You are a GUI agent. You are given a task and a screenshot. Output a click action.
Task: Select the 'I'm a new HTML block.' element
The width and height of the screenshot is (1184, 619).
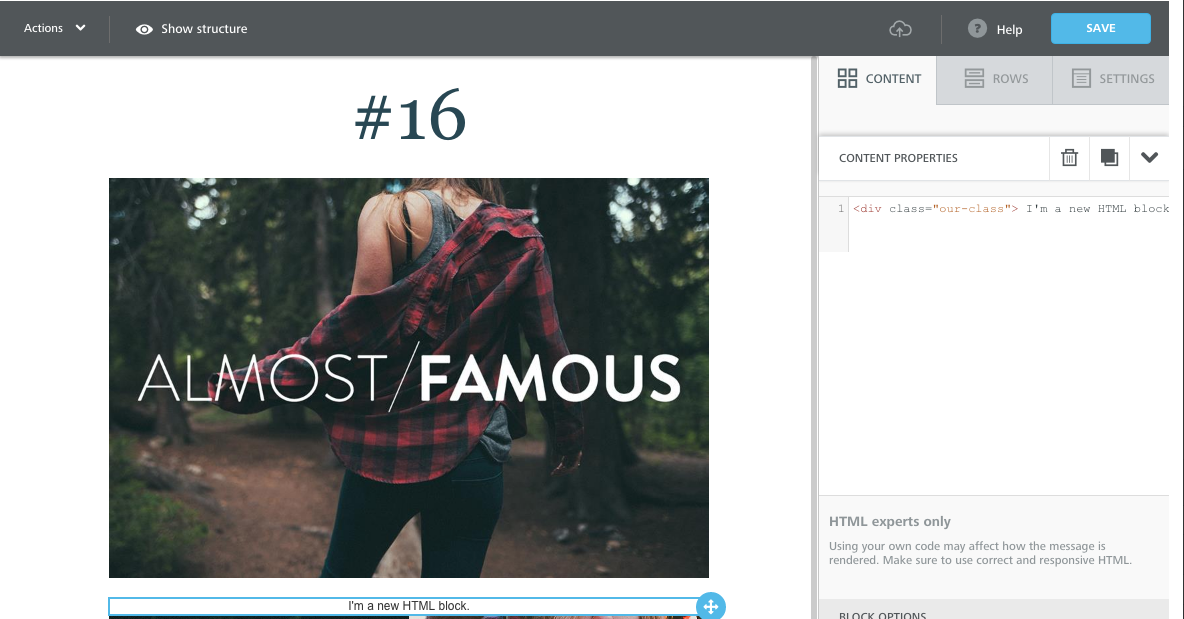409,606
